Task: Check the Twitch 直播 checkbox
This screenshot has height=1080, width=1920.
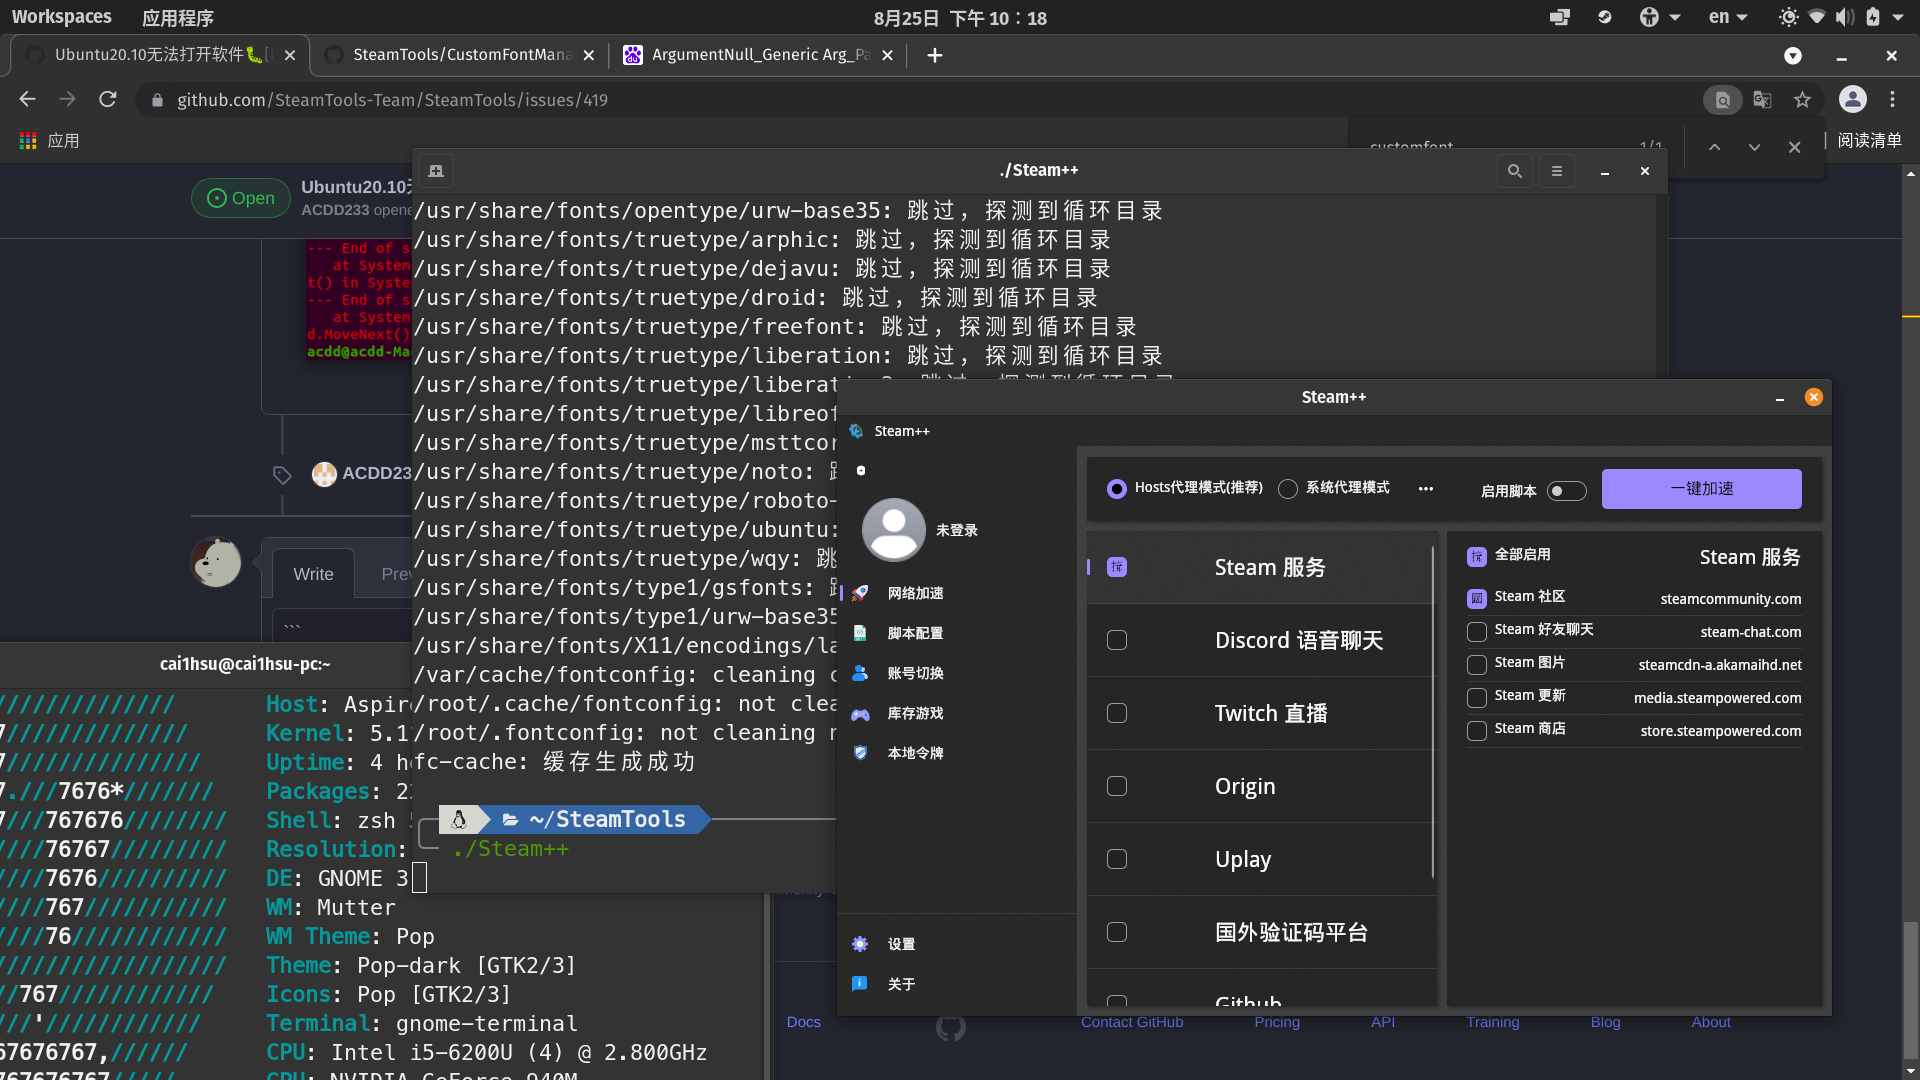Action: (1117, 713)
